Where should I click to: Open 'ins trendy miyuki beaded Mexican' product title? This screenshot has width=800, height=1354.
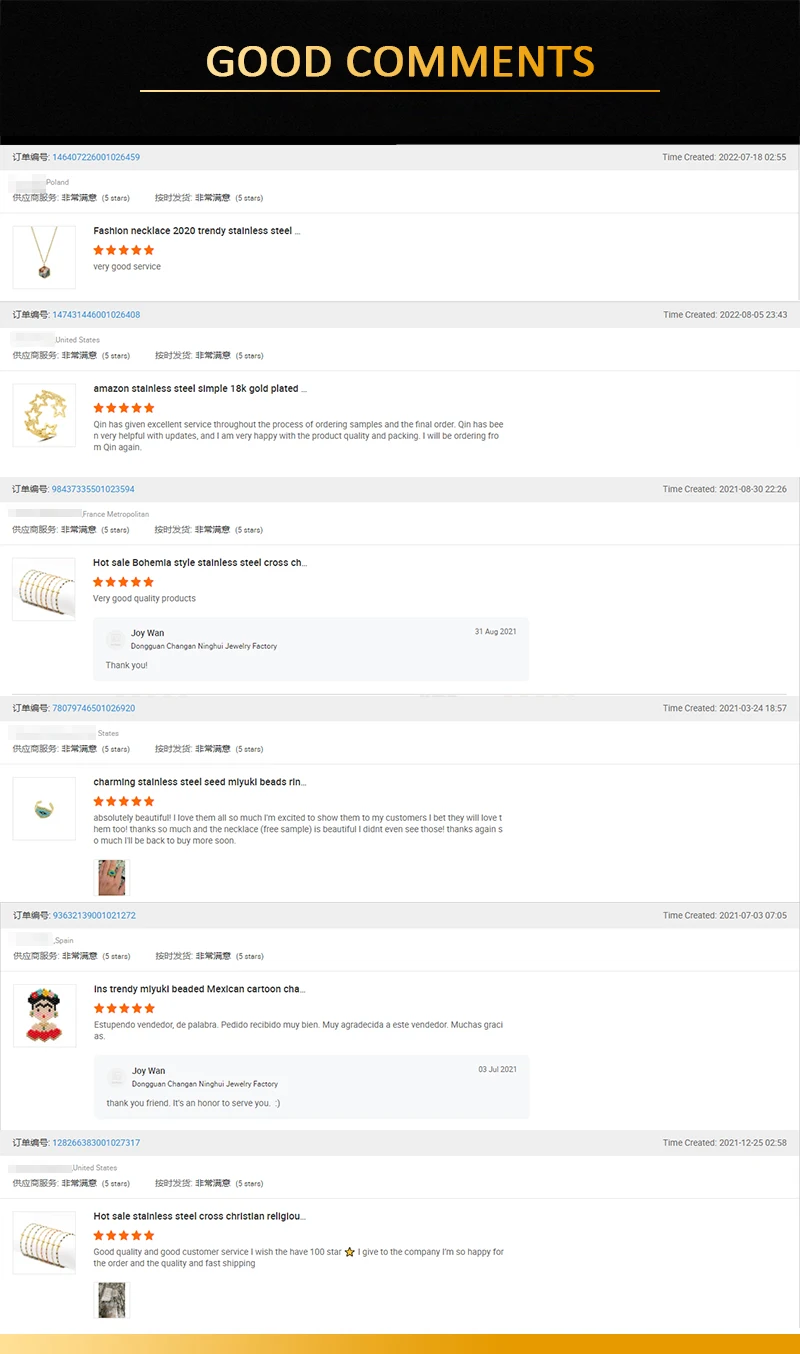pyautogui.click(x=199, y=989)
